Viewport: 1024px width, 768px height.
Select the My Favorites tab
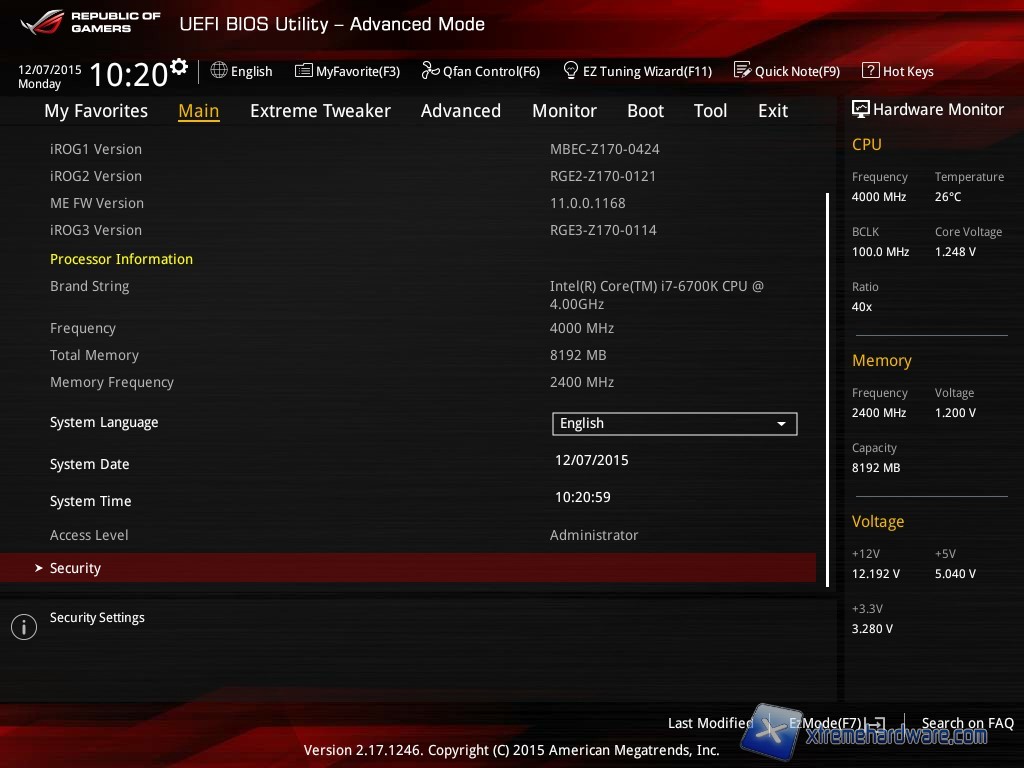click(x=96, y=111)
